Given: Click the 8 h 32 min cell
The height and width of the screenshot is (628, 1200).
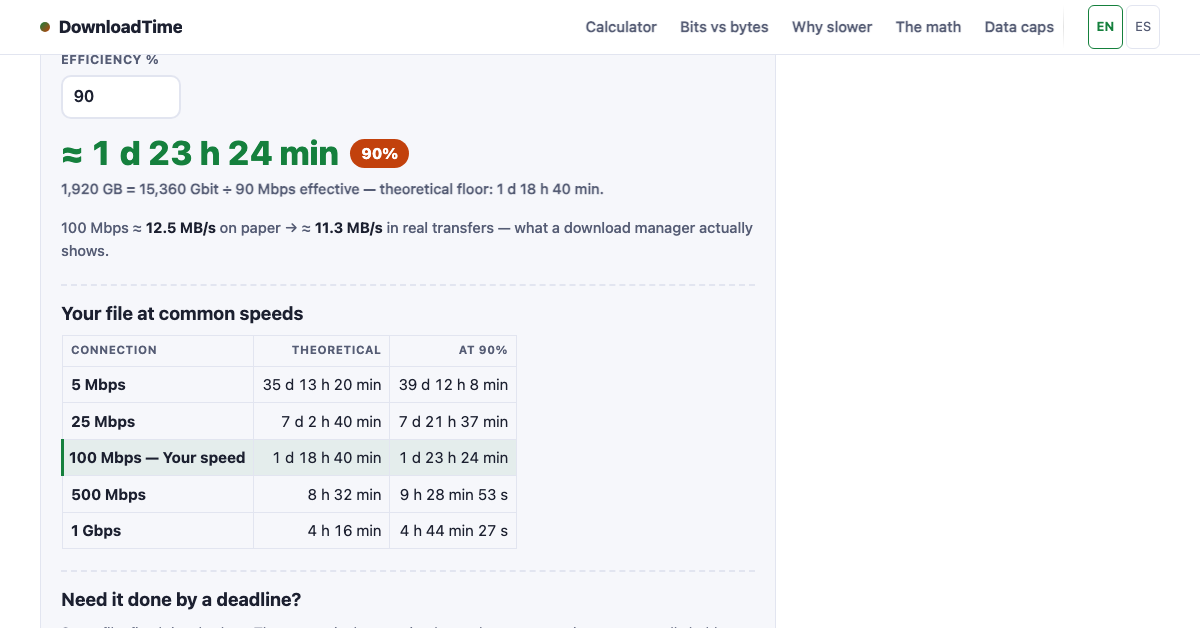Looking at the screenshot, I should click(x=322, y=495).
